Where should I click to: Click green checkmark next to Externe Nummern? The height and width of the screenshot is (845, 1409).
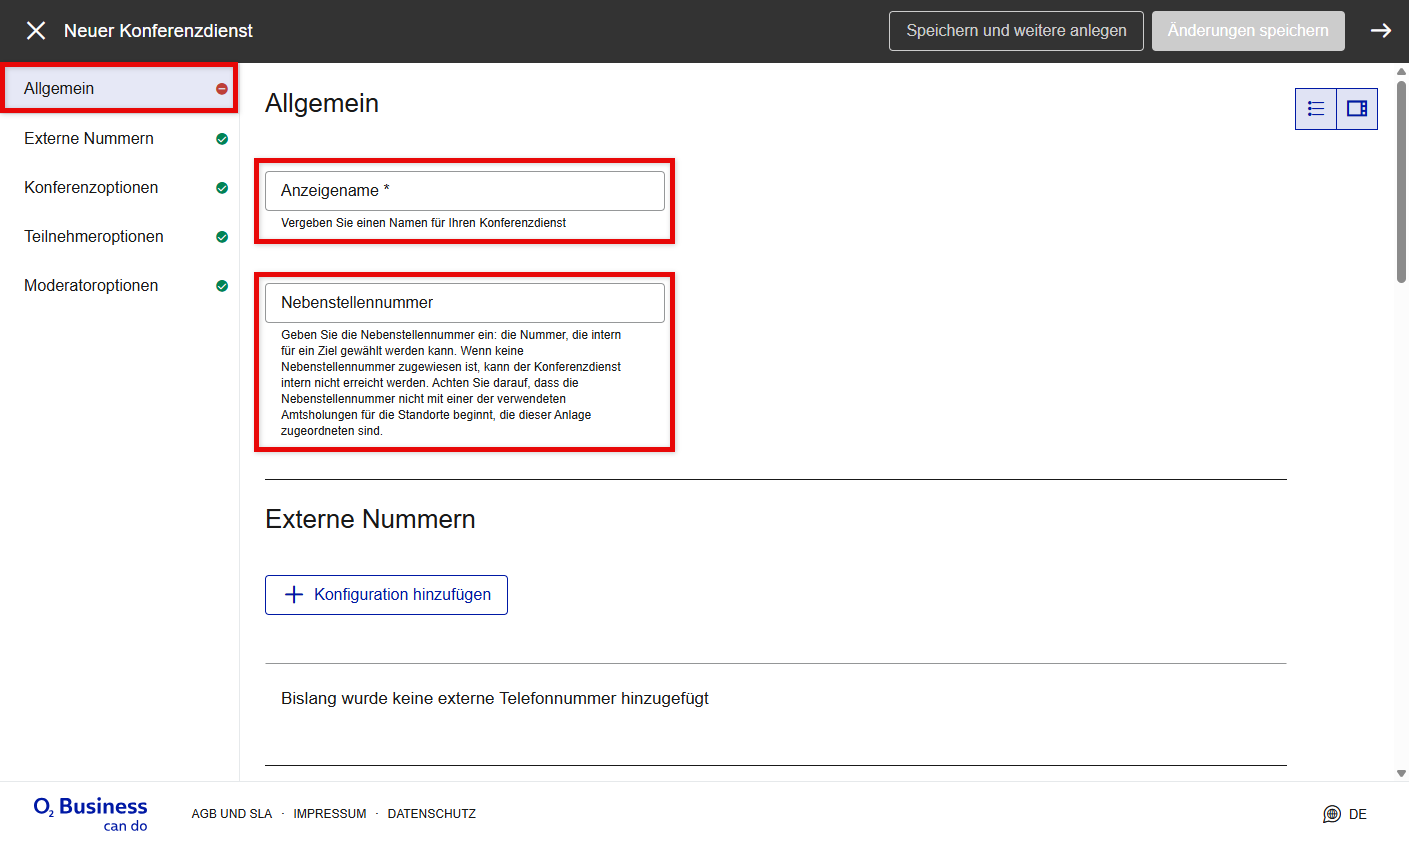point(222,139)
